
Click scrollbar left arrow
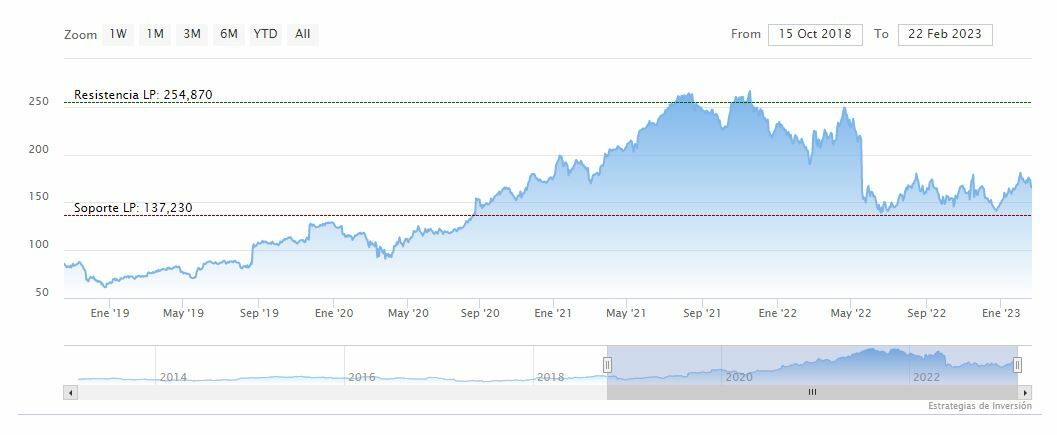pos(70,392)
